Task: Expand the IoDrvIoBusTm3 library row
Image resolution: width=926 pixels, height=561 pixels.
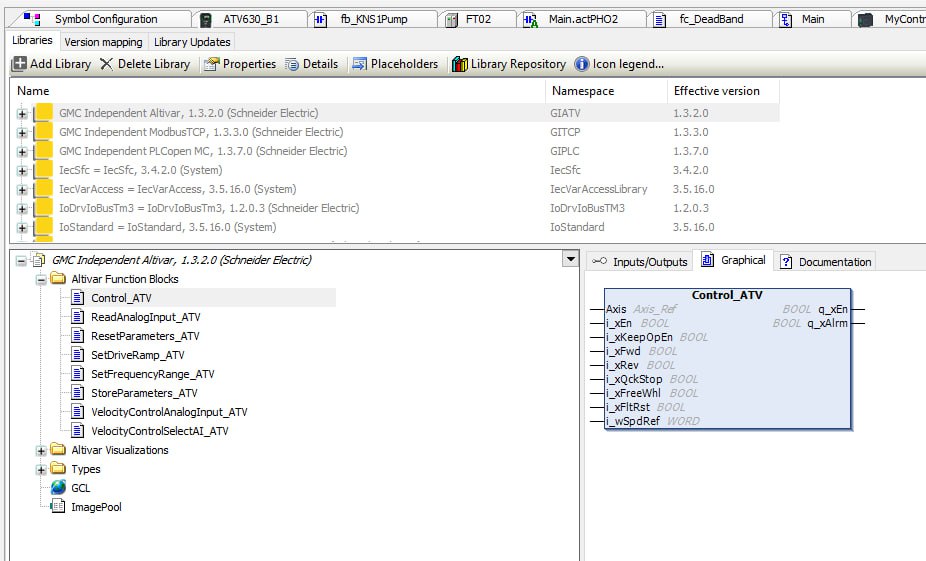Action: coord(22,208)
